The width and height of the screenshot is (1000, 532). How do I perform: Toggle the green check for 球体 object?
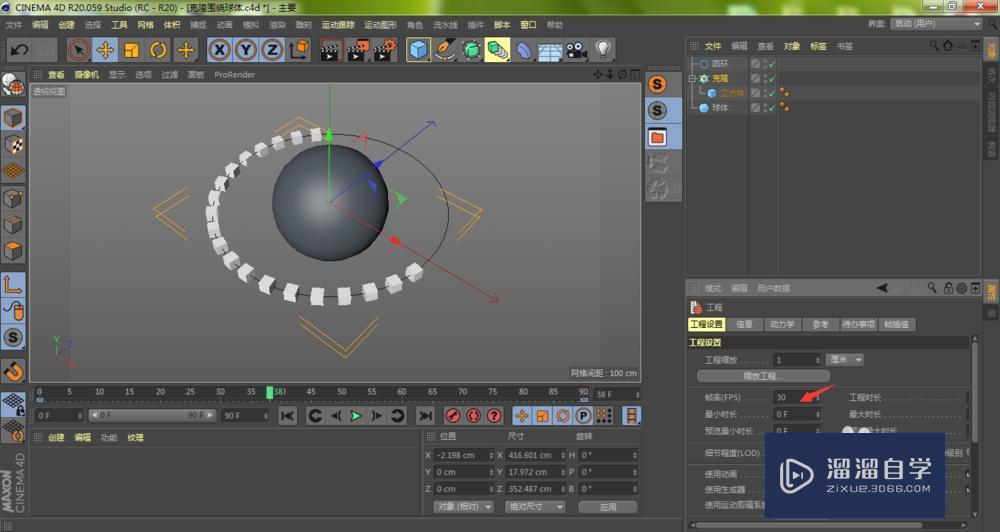(772, 108)
